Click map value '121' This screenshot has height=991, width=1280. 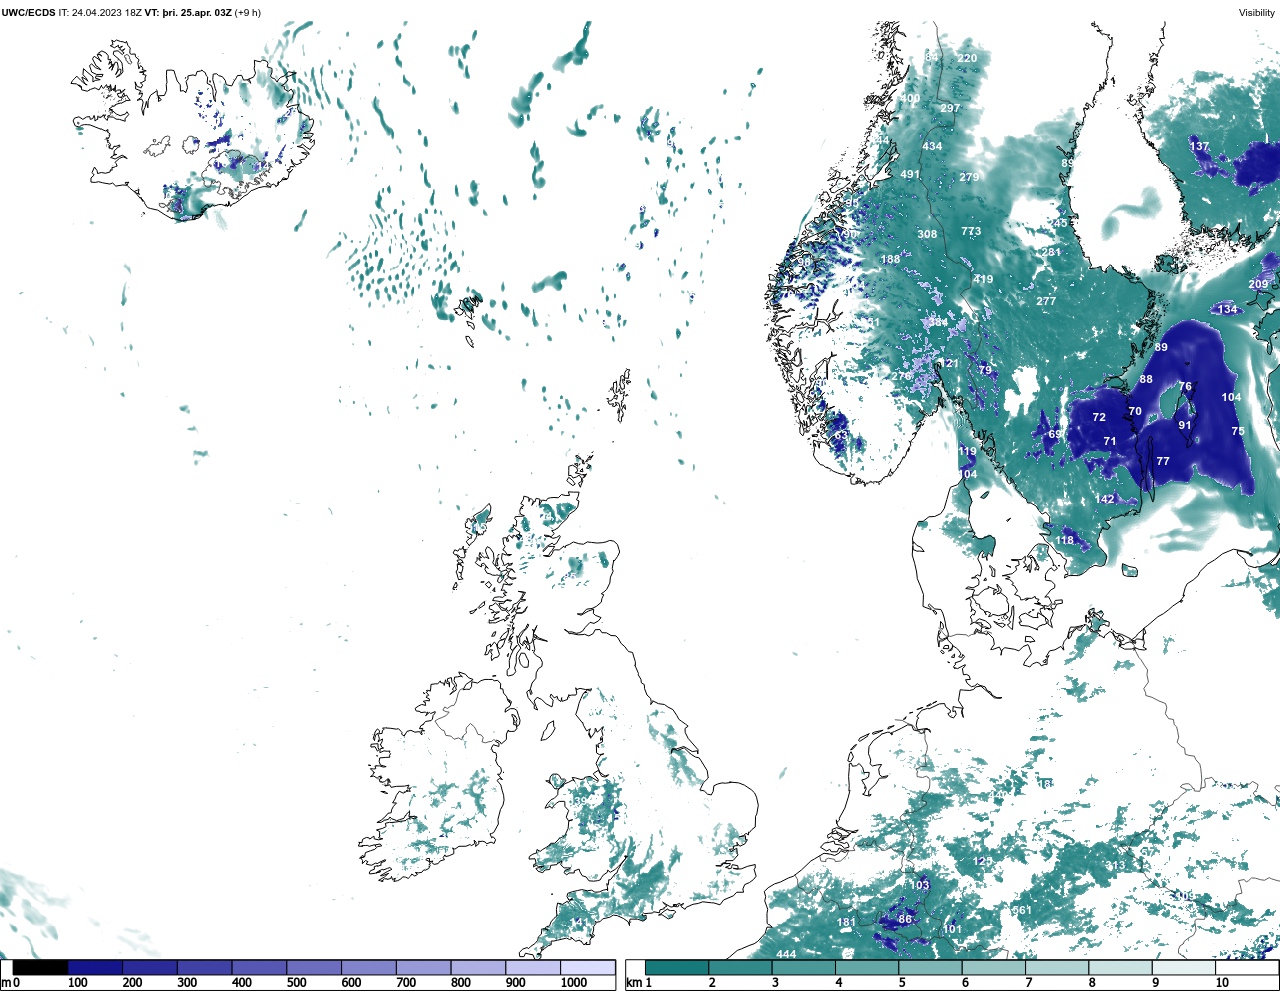point(949,363)
